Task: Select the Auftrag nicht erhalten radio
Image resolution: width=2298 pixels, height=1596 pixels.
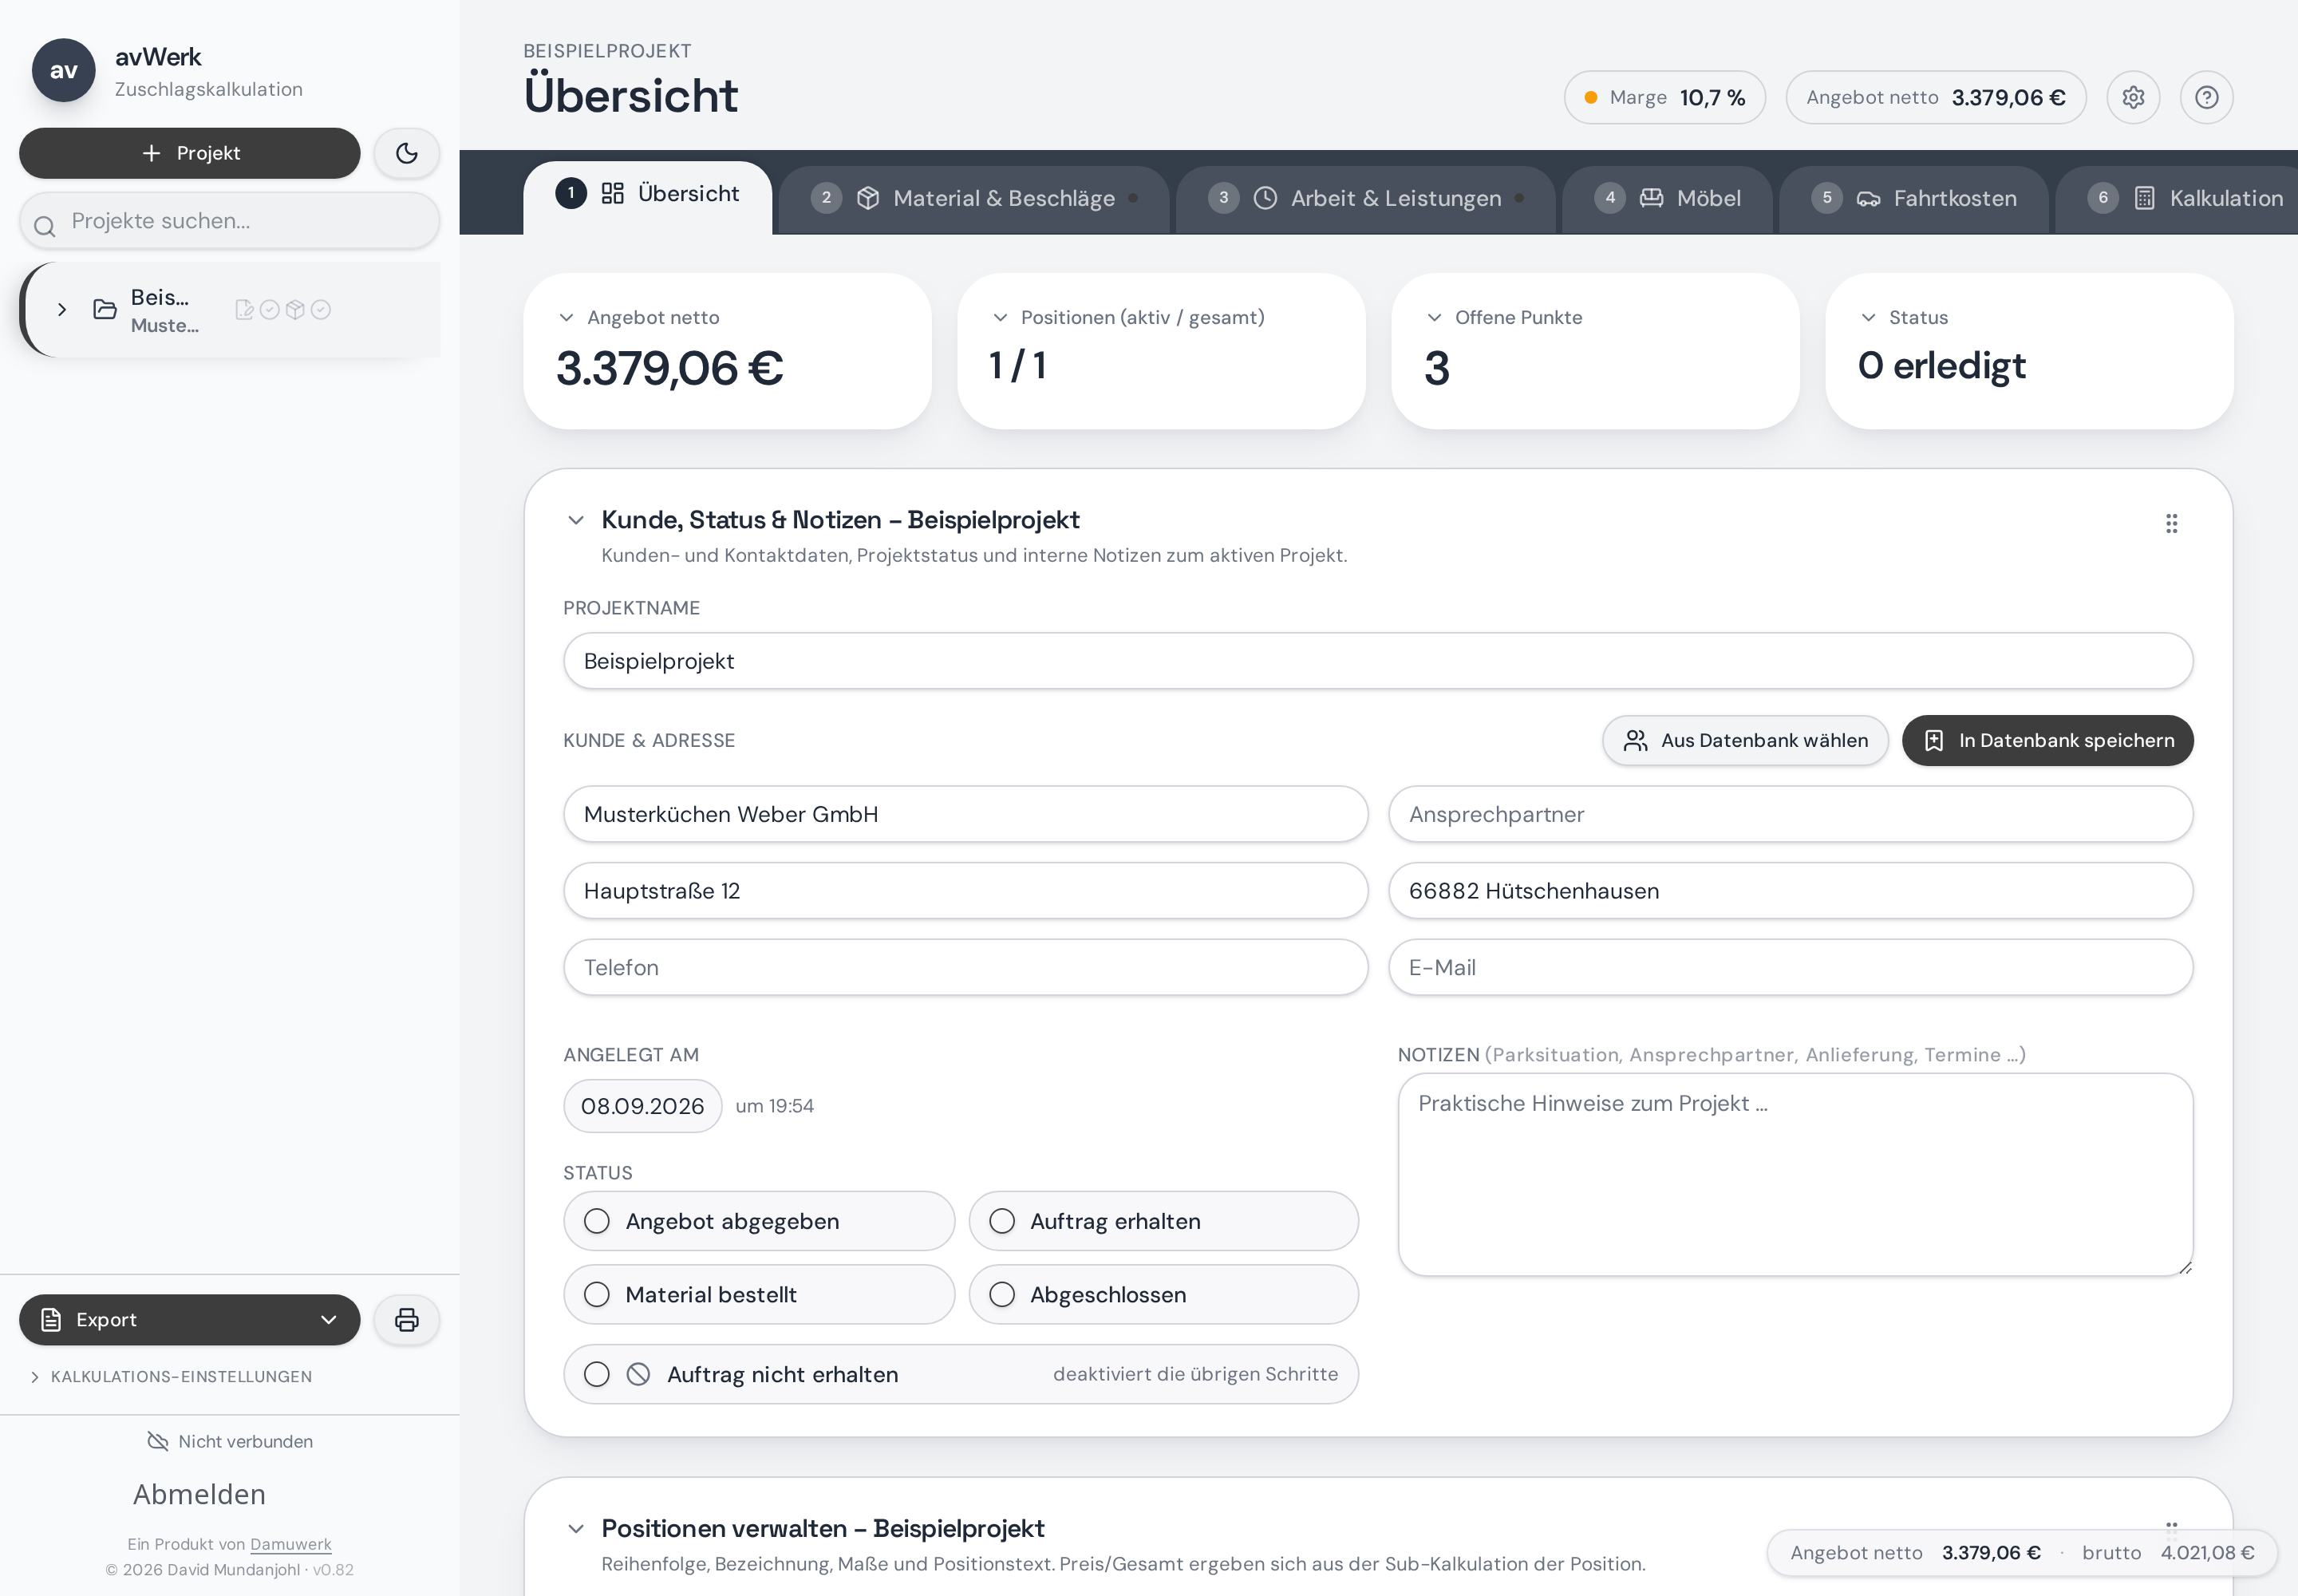Action: click(x=597, y=1374)
